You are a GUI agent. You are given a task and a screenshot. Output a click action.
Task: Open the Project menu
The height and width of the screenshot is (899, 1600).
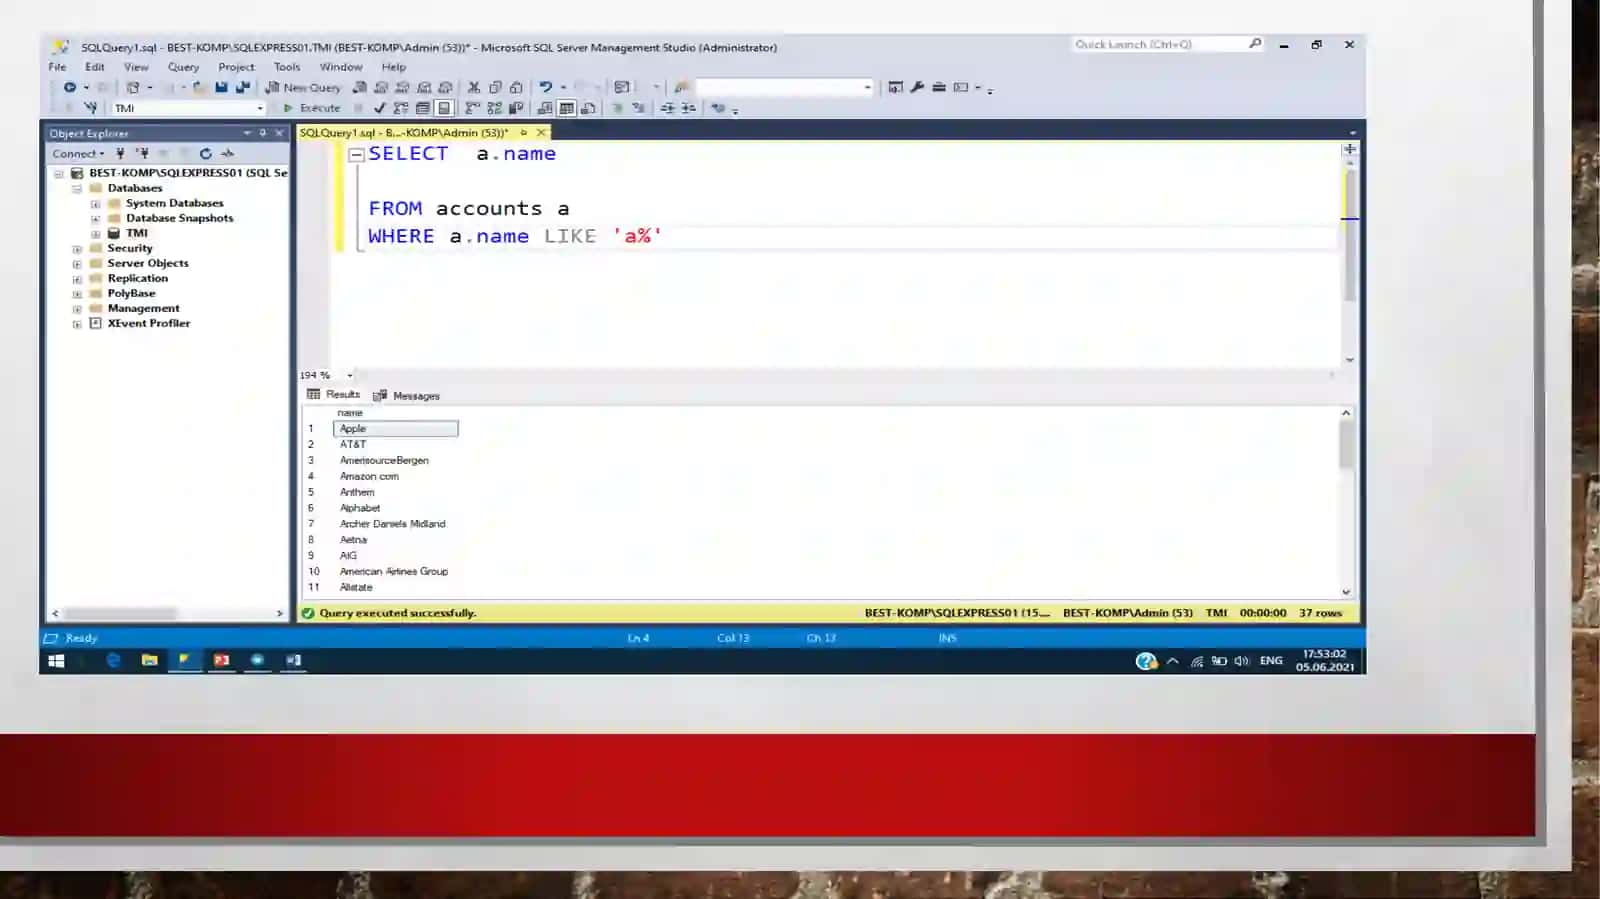click(236, 67)
